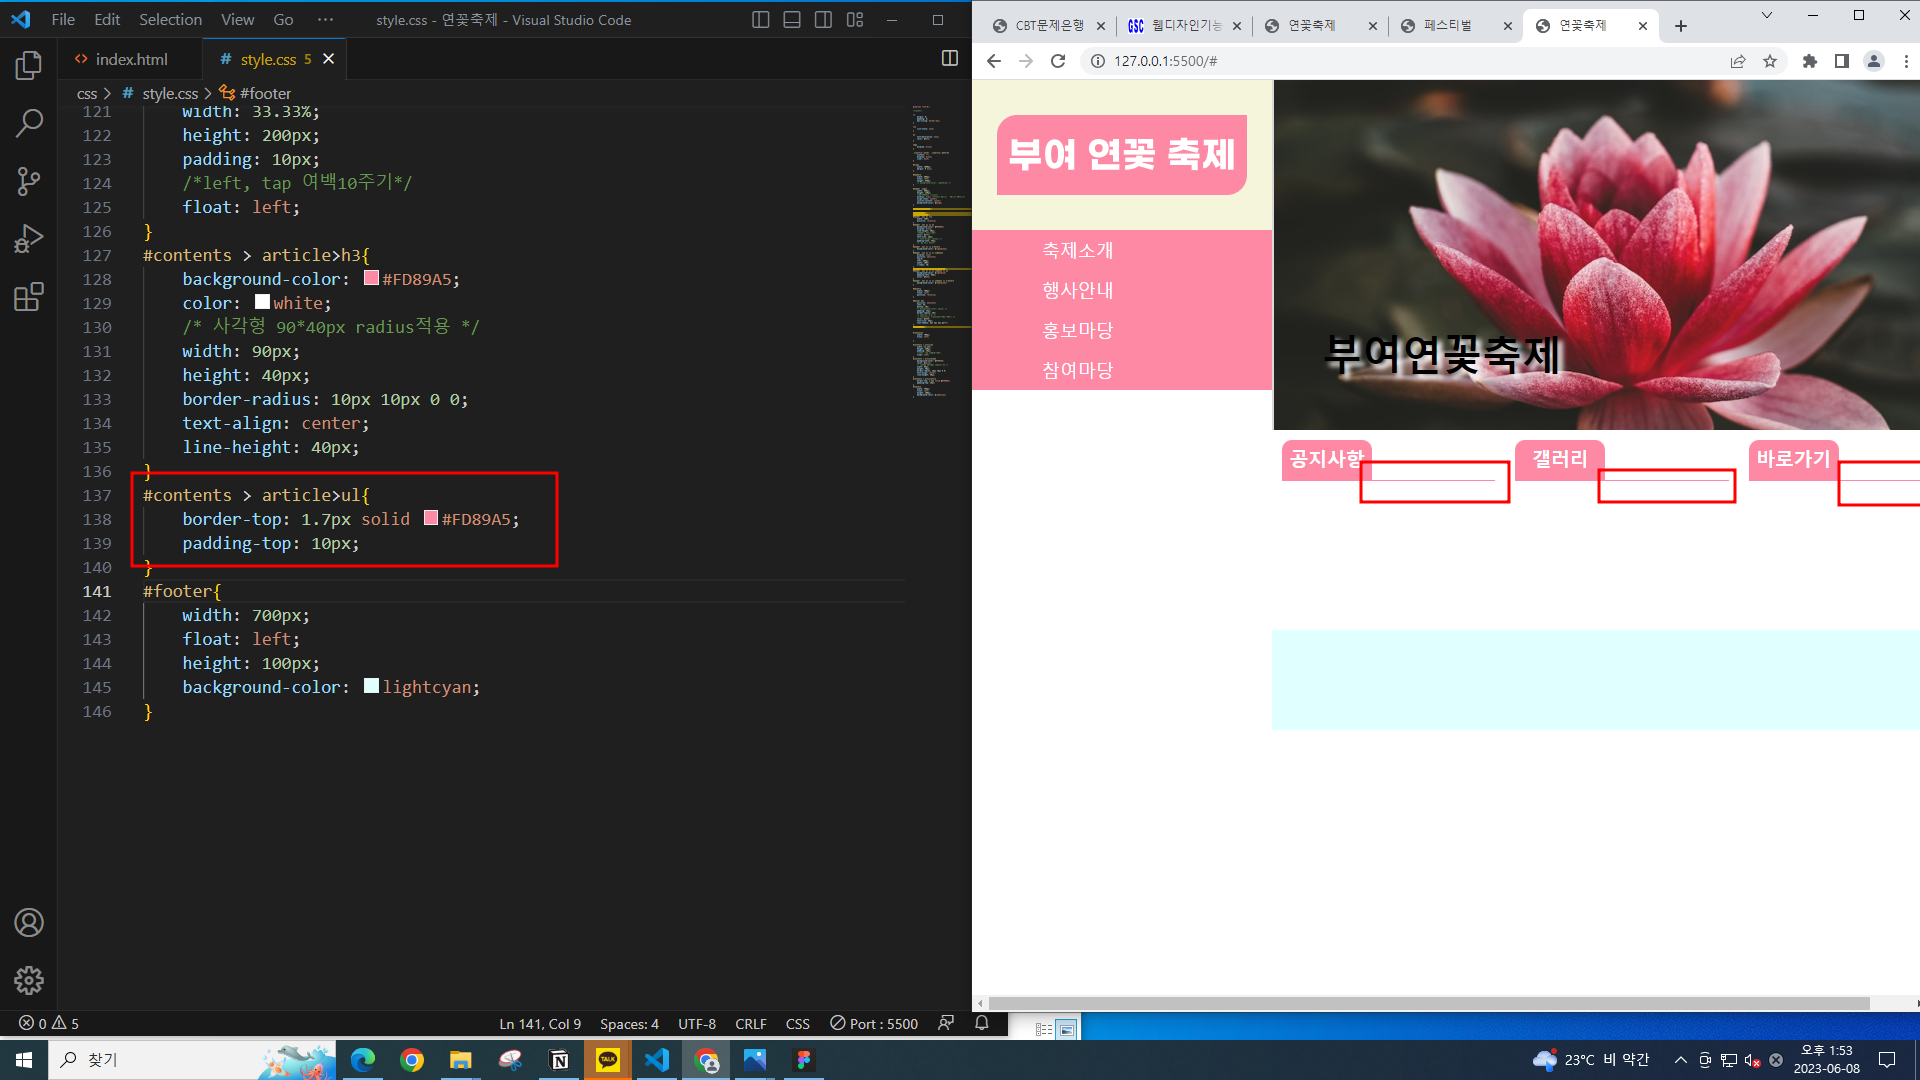Open the Run and Debug view
Image resolution: width=1920 pixels, height=1080 pixels.
point(29,239)
